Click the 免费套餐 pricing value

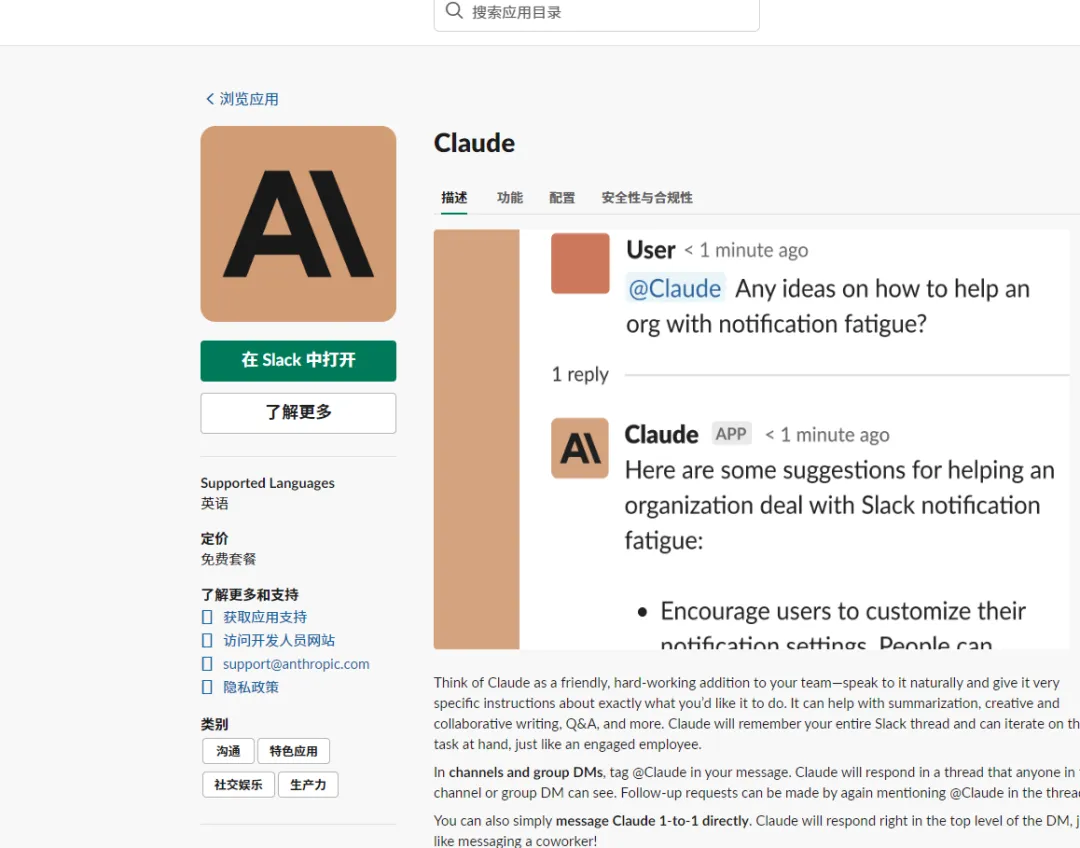pos(228,559)
